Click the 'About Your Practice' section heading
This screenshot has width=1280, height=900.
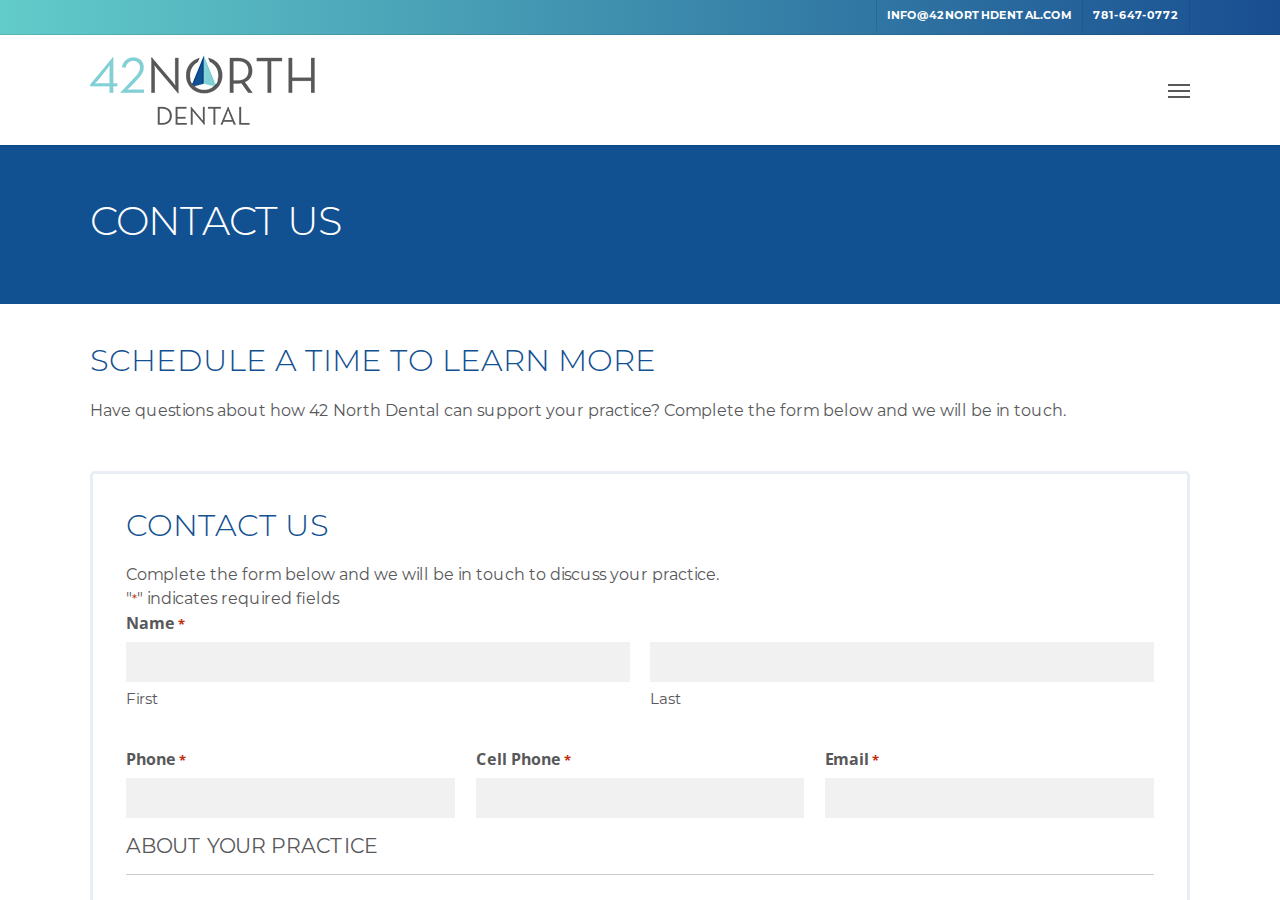pyautogui.click(x=252, y=846)
